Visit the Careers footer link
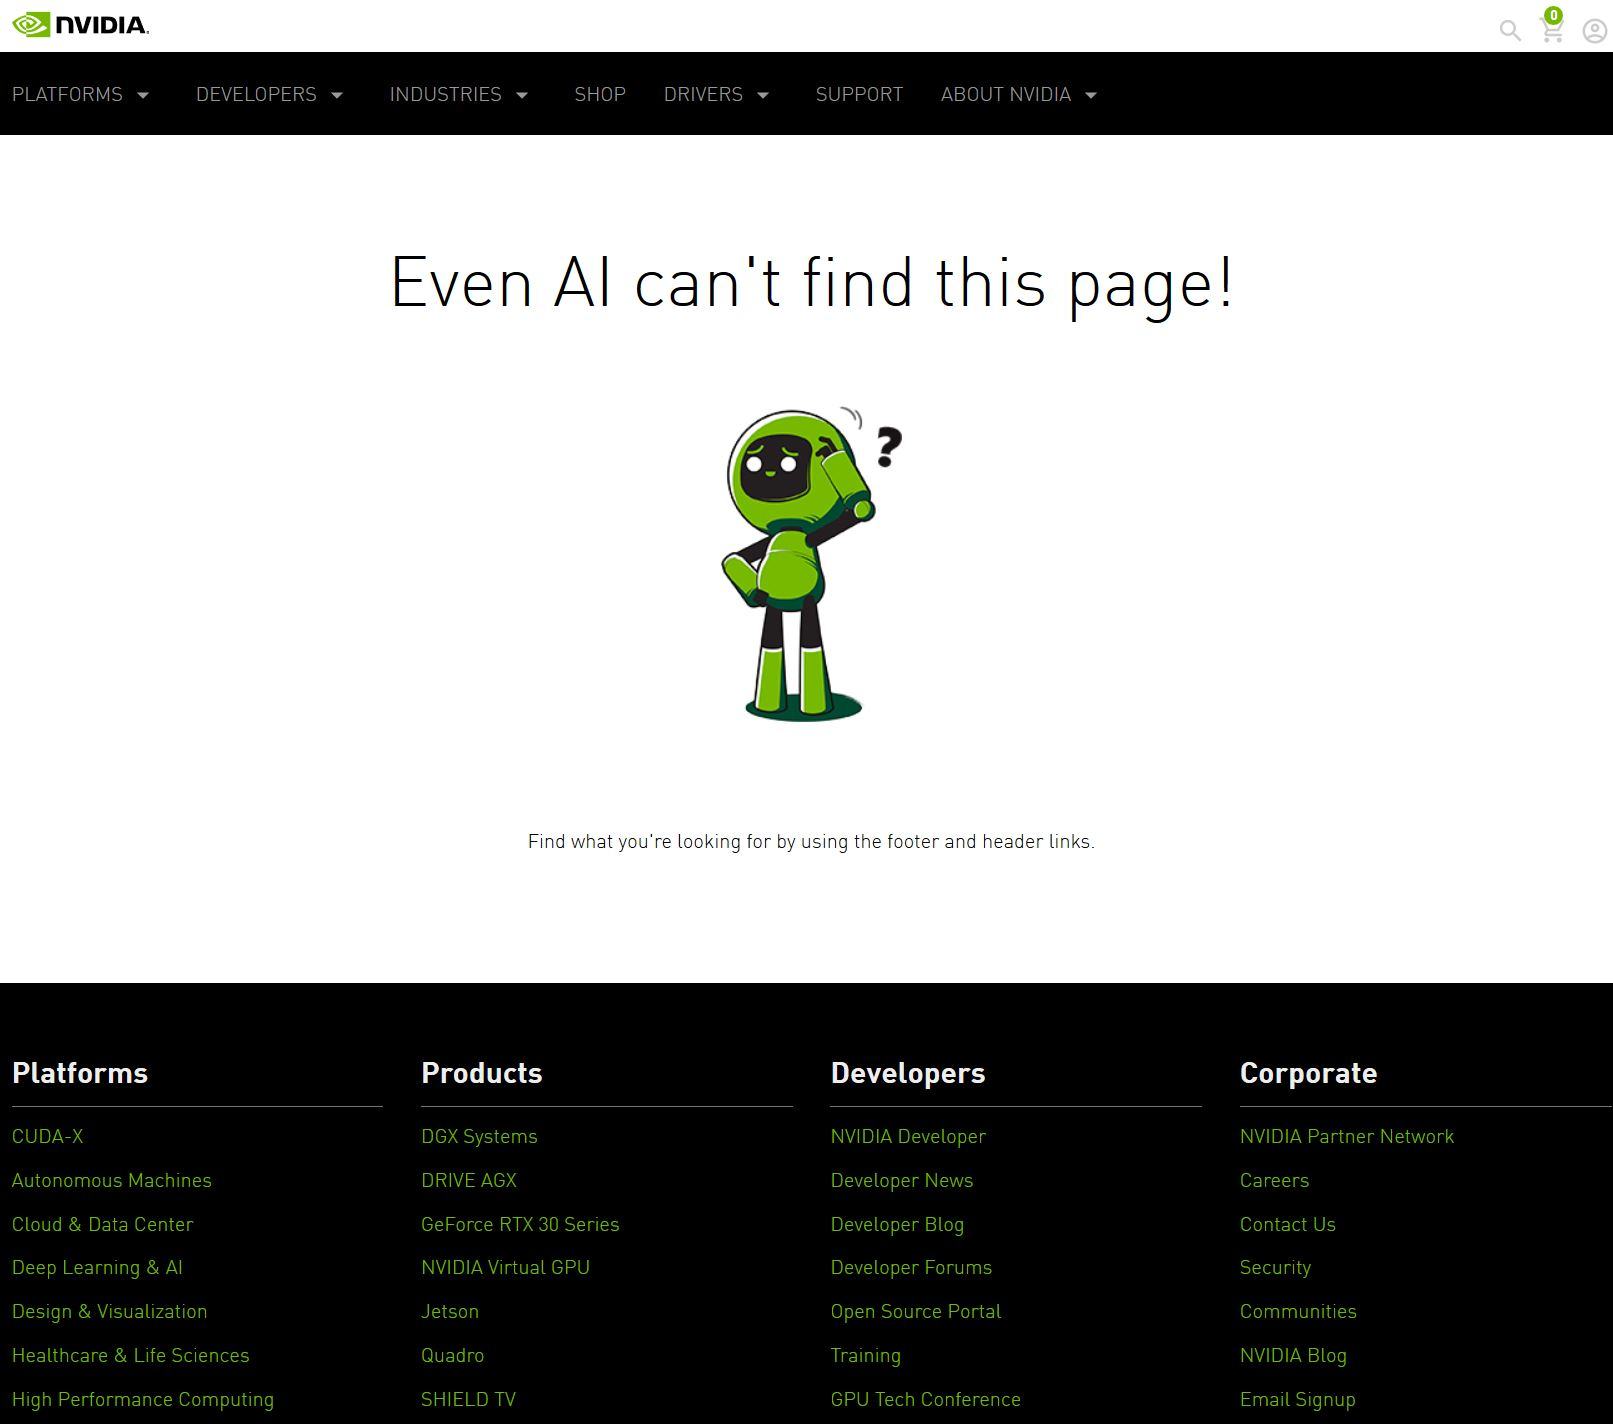 tap(1274, 1180)
